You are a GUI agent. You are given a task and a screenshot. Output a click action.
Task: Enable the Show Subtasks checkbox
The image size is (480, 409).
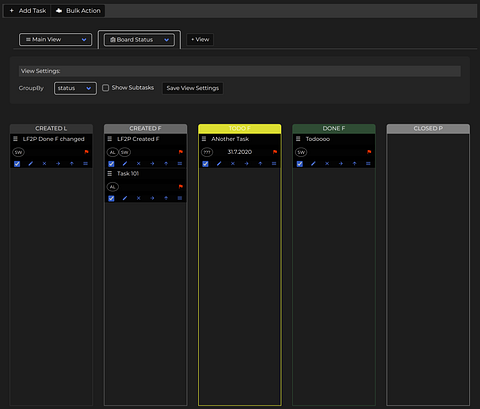click(x=105, y=88)
